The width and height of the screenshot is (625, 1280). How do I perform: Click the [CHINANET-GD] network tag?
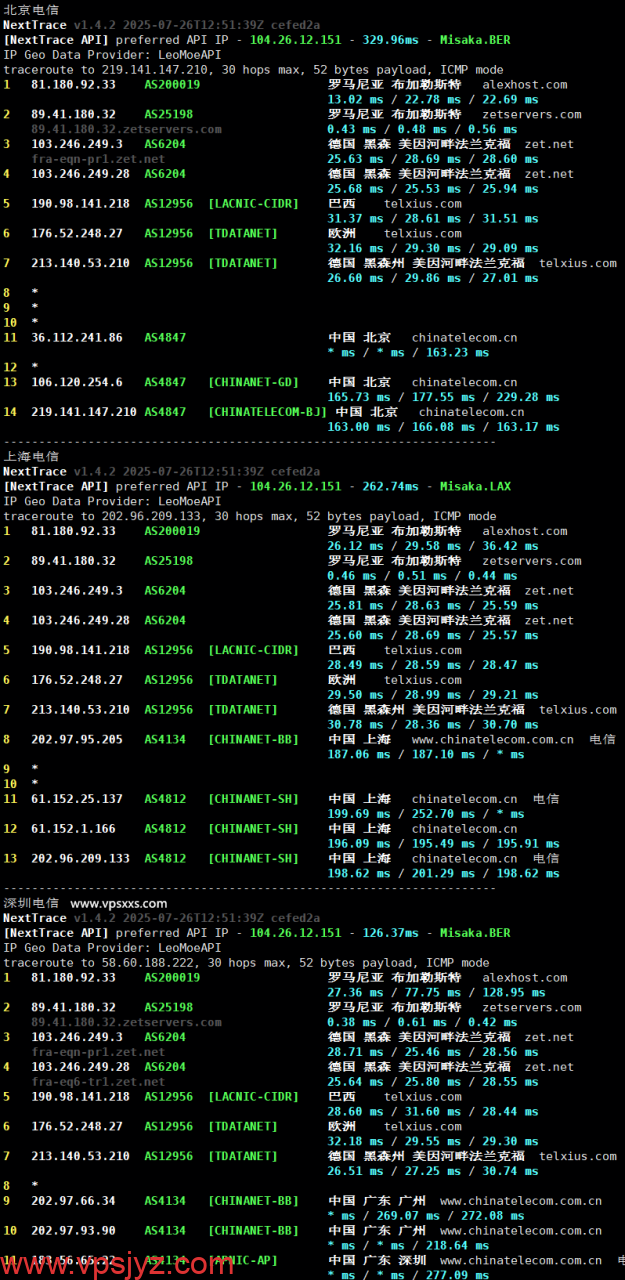point(253,382)
